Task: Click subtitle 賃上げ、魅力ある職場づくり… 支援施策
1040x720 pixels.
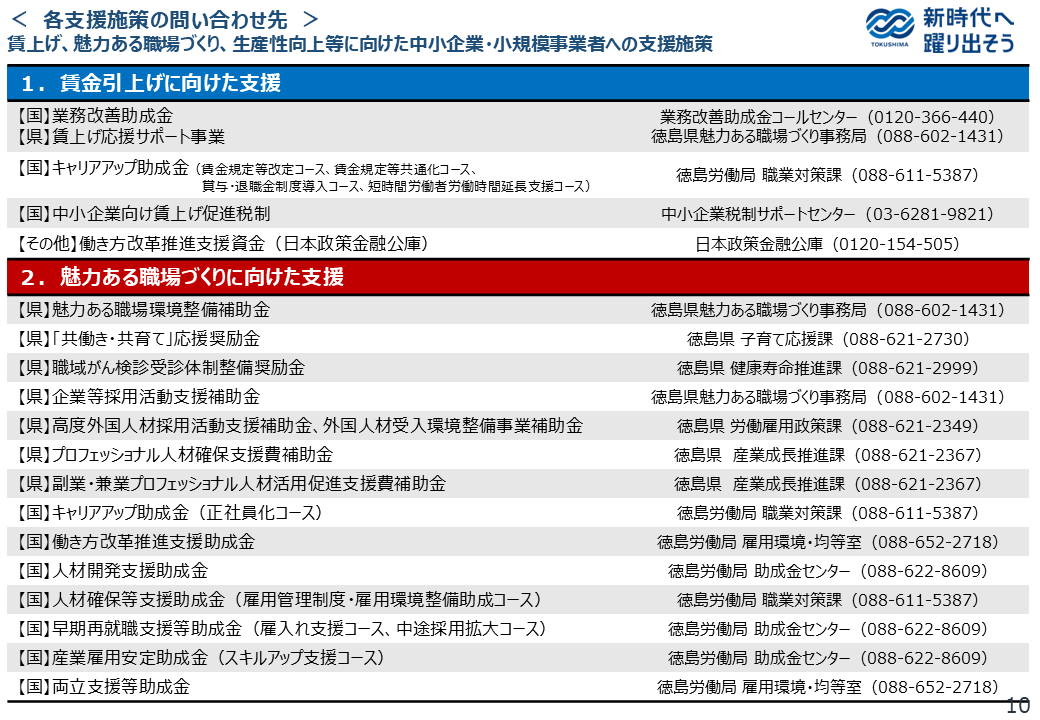Action: point(359,44)
